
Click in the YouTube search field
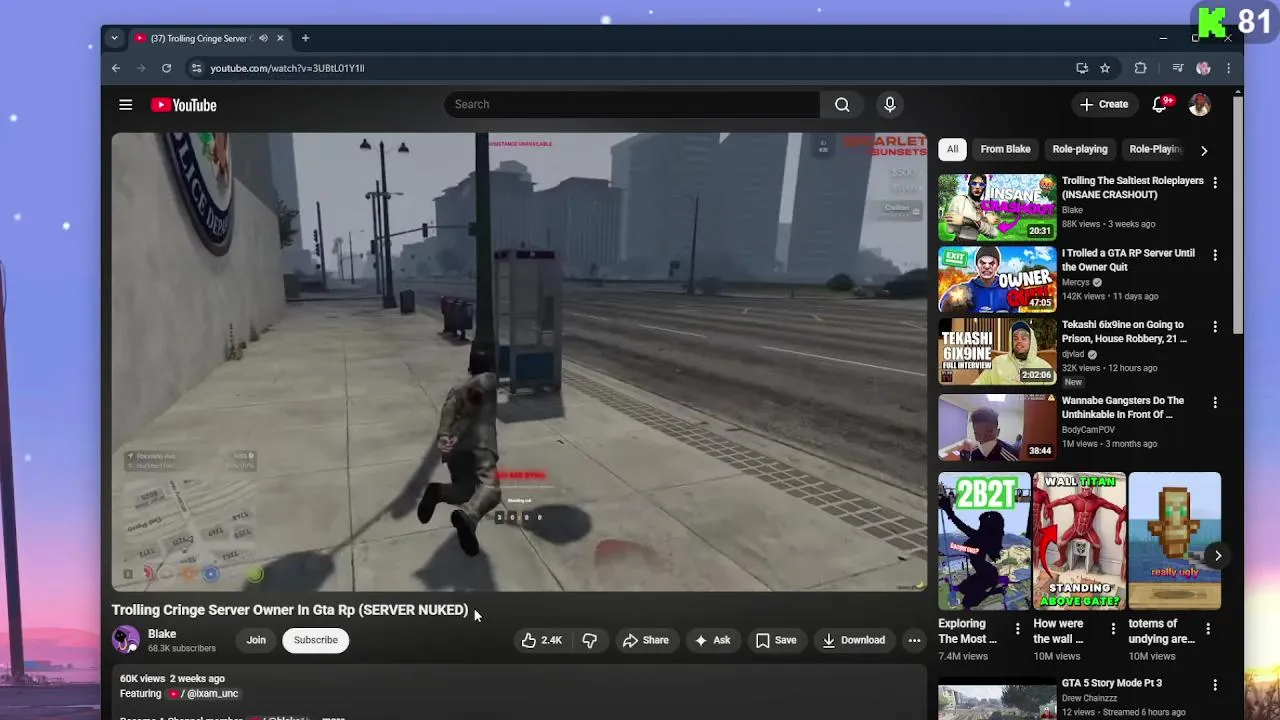tap(632, 104)
